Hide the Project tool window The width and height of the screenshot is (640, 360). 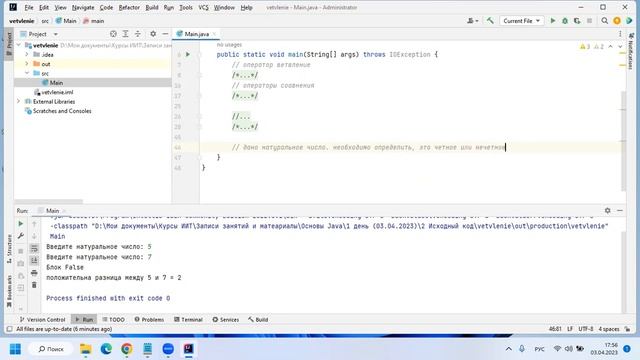(x=165, y=34)
